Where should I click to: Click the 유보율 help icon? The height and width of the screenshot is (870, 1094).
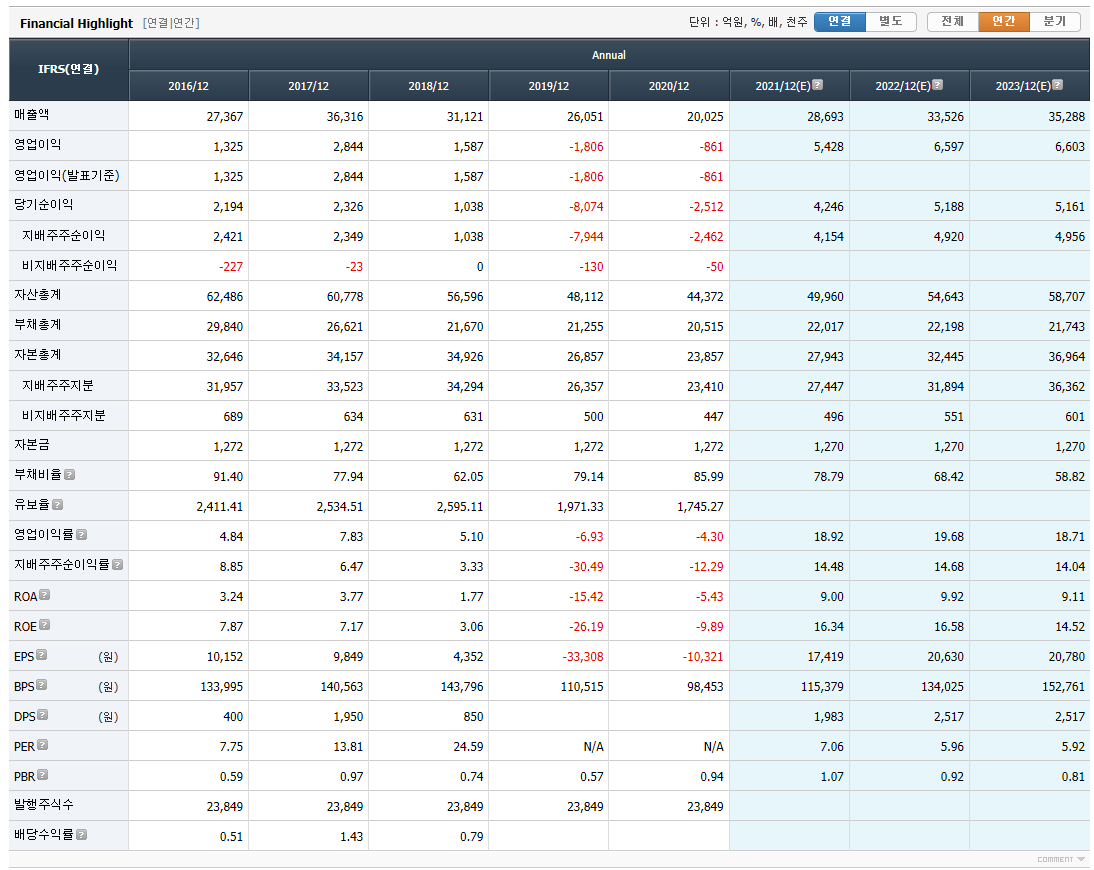(58, 504)
